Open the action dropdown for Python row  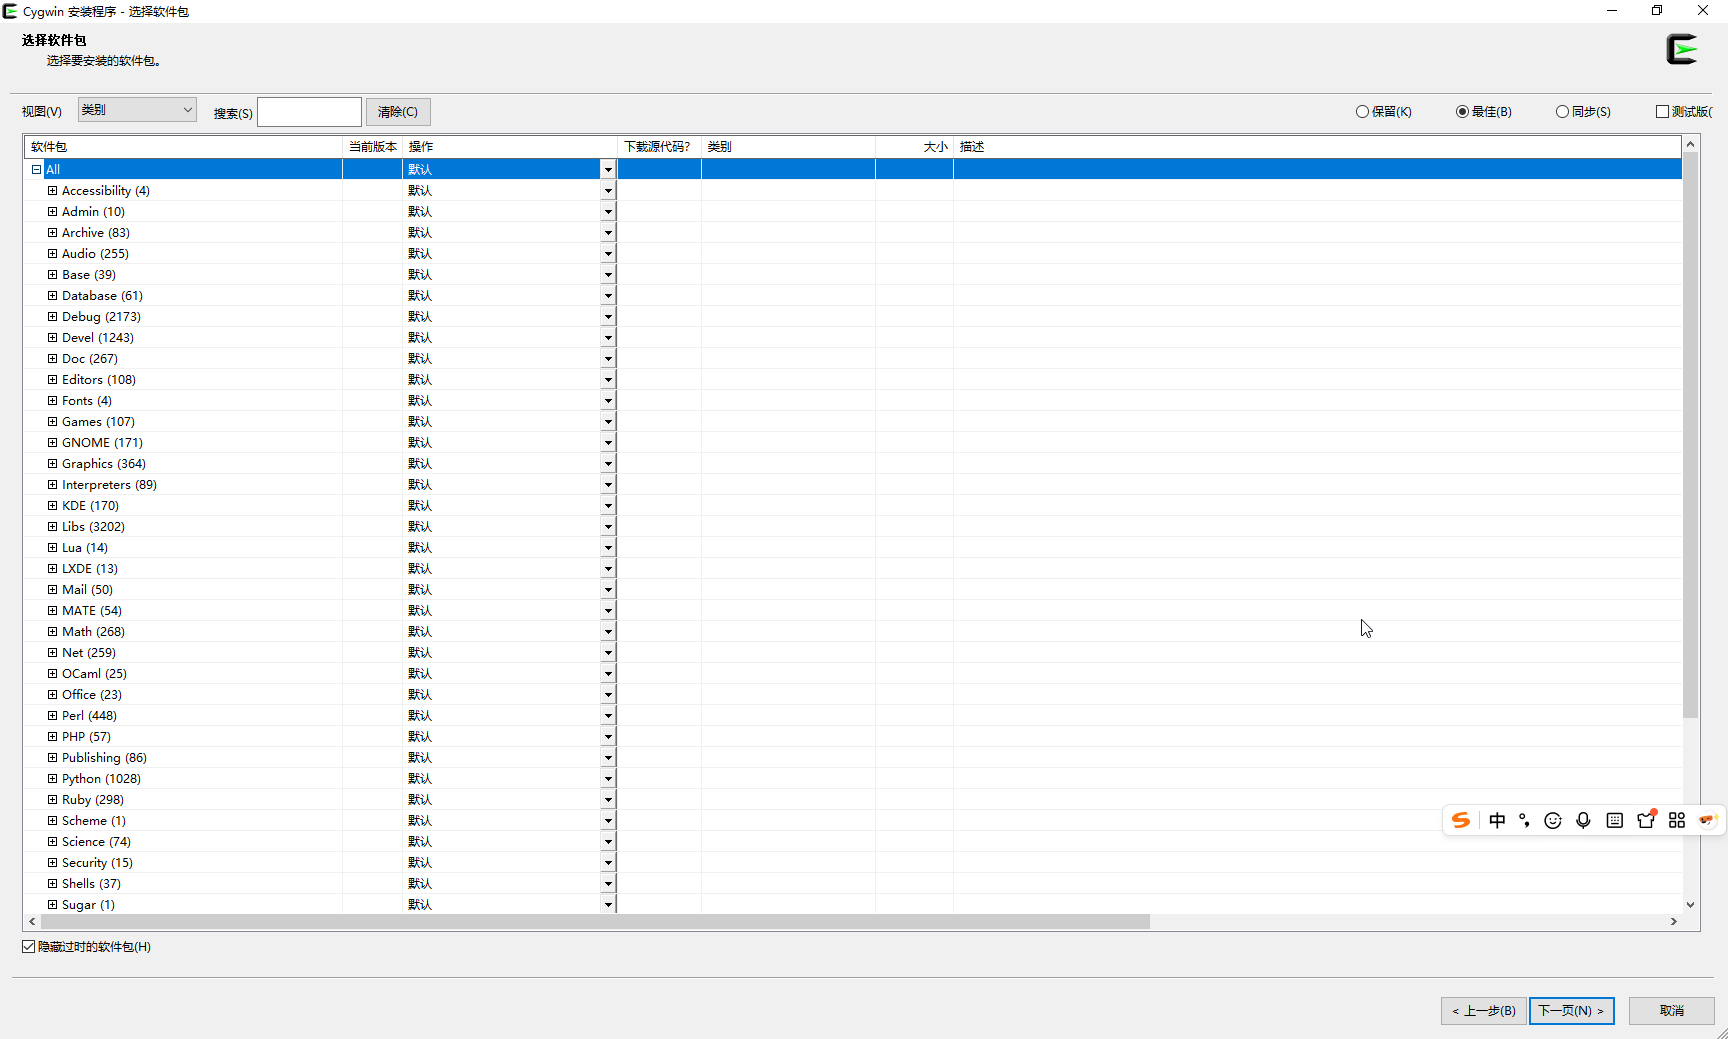tap(607, 779)
